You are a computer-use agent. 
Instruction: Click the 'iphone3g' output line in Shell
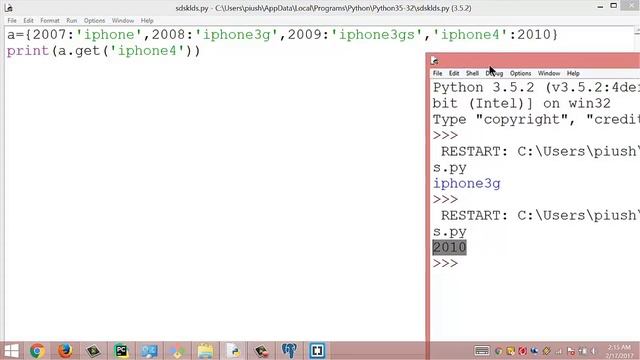(x=467, y=184)
